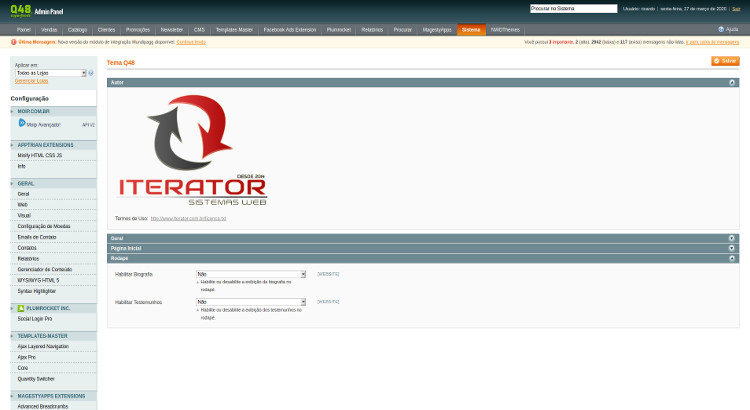Focus the Procurar no Sistema search field

(x=574, y=9)
